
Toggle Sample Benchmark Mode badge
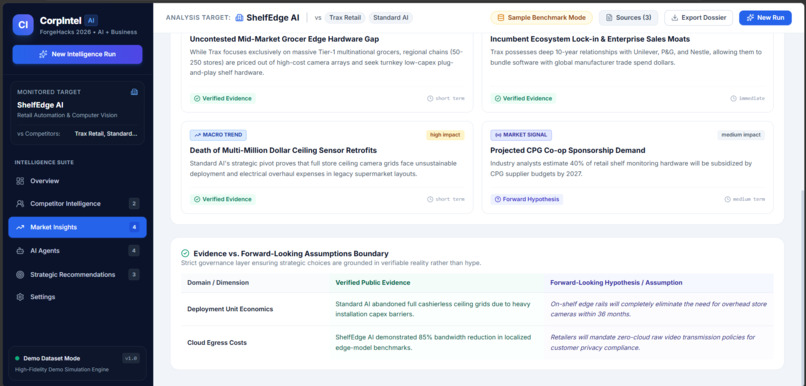(x=541, y=17)
